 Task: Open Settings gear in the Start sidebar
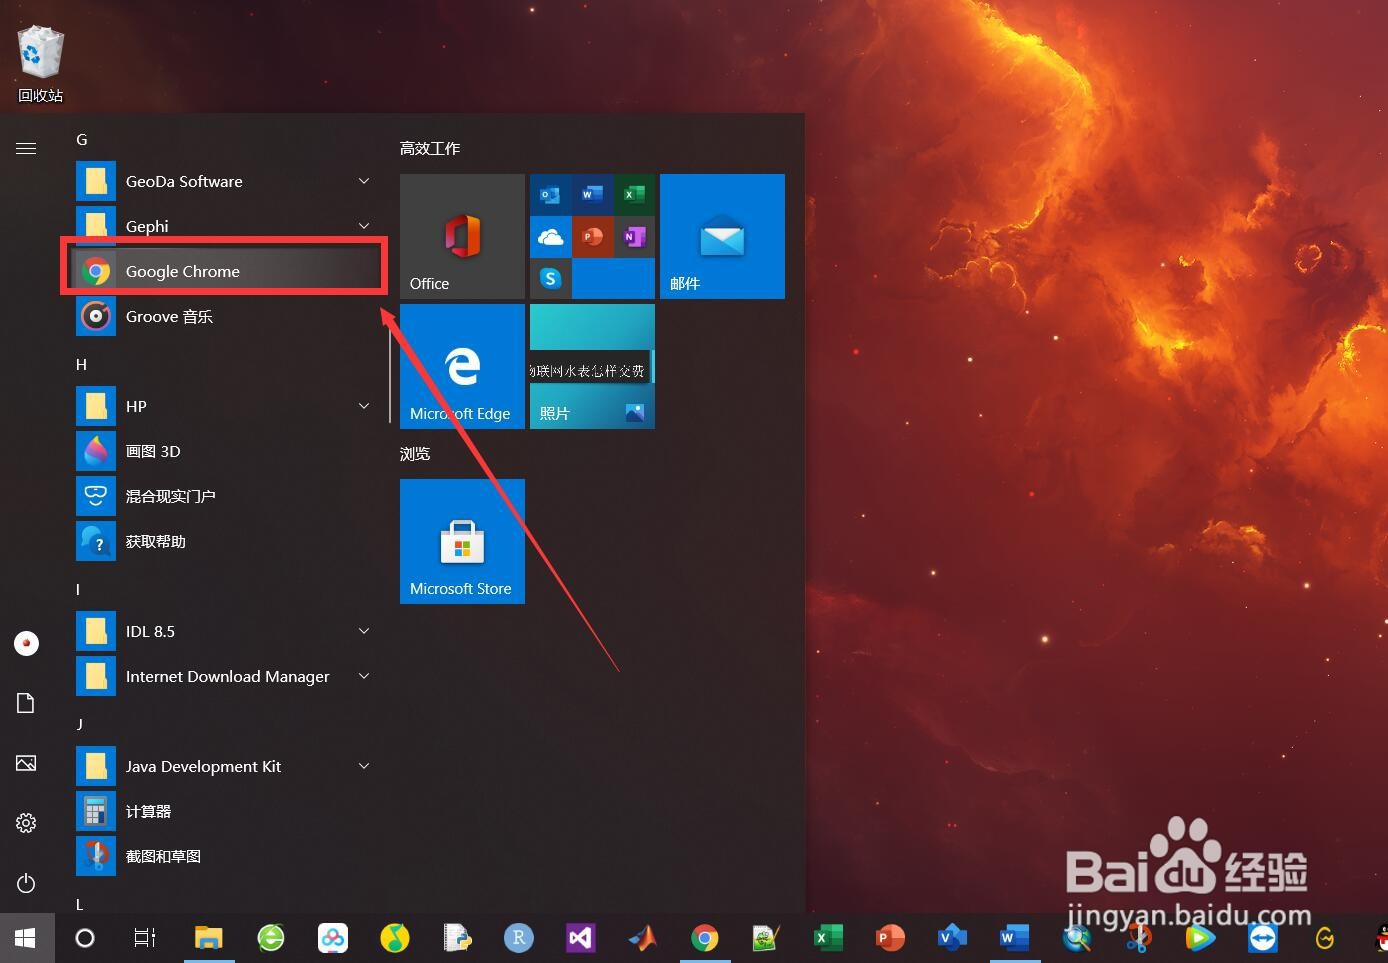pos(26,823)
